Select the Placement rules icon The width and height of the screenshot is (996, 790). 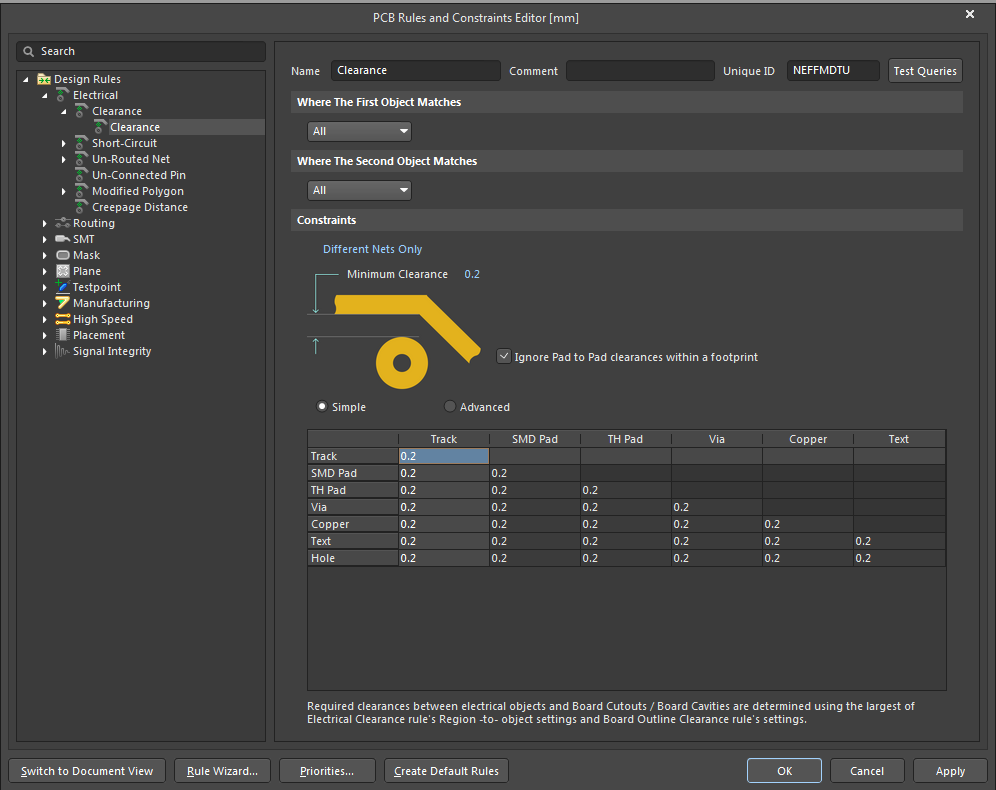[x=62, y=335]
